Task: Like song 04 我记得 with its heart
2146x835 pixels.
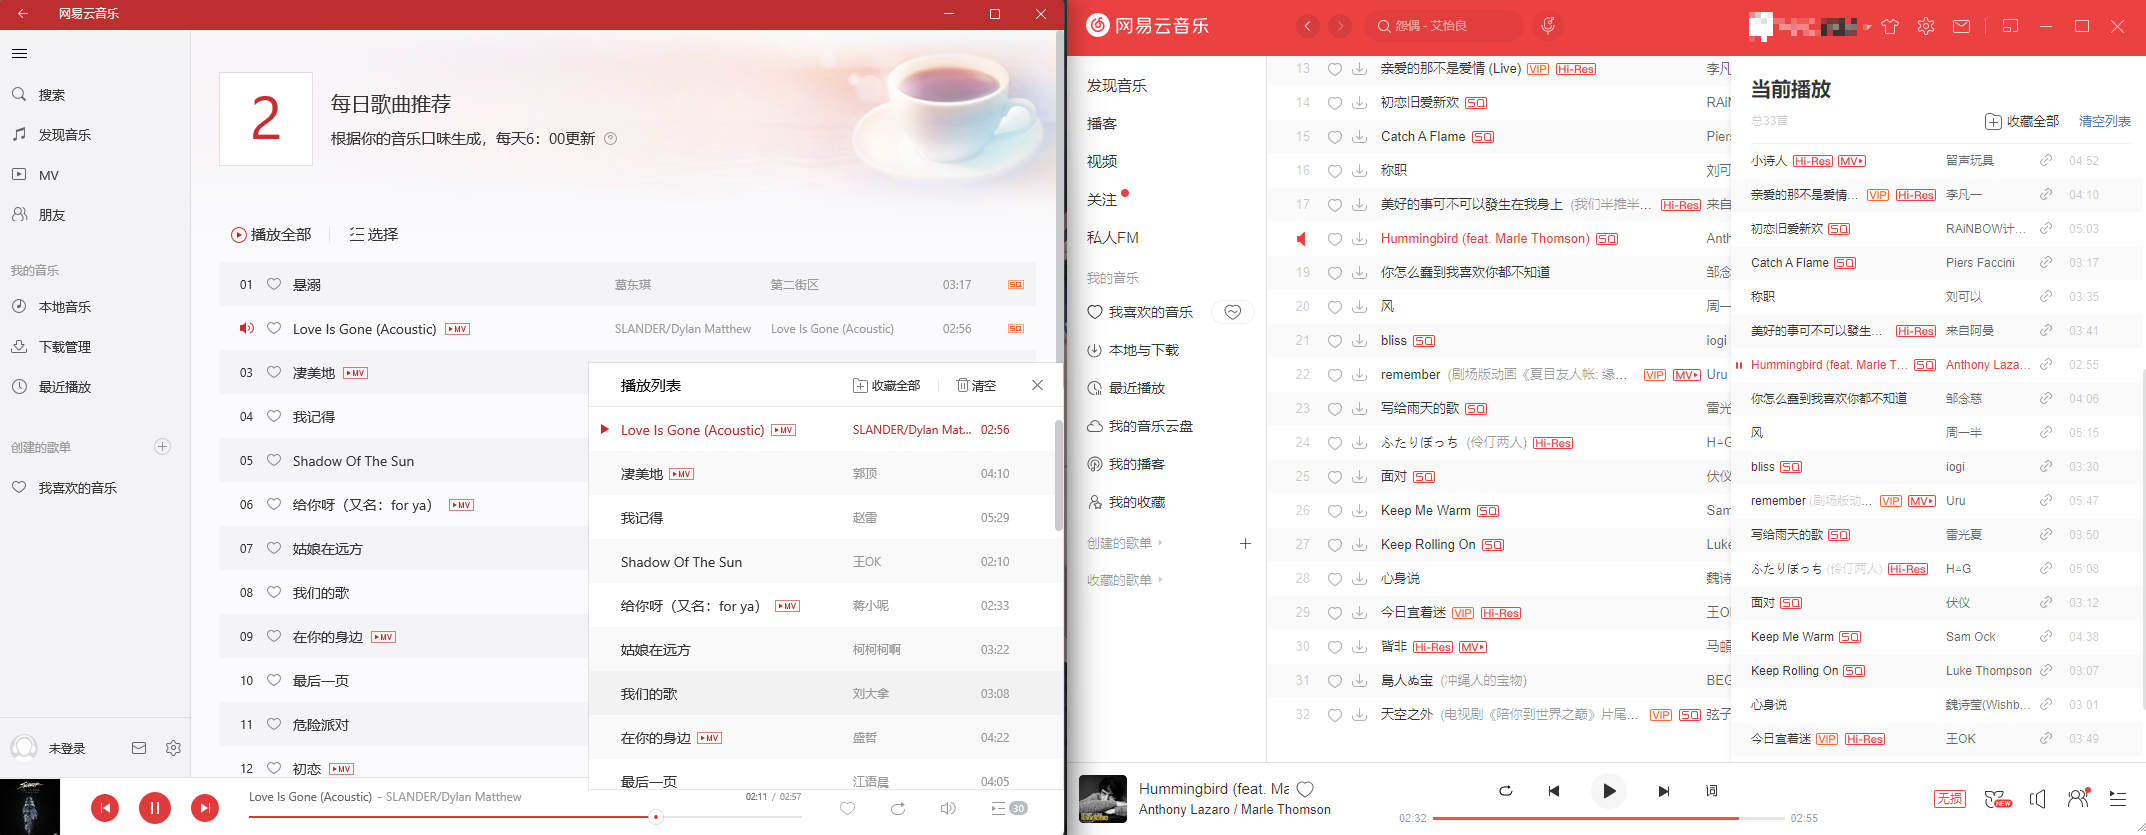Action: tap(274, 416)
